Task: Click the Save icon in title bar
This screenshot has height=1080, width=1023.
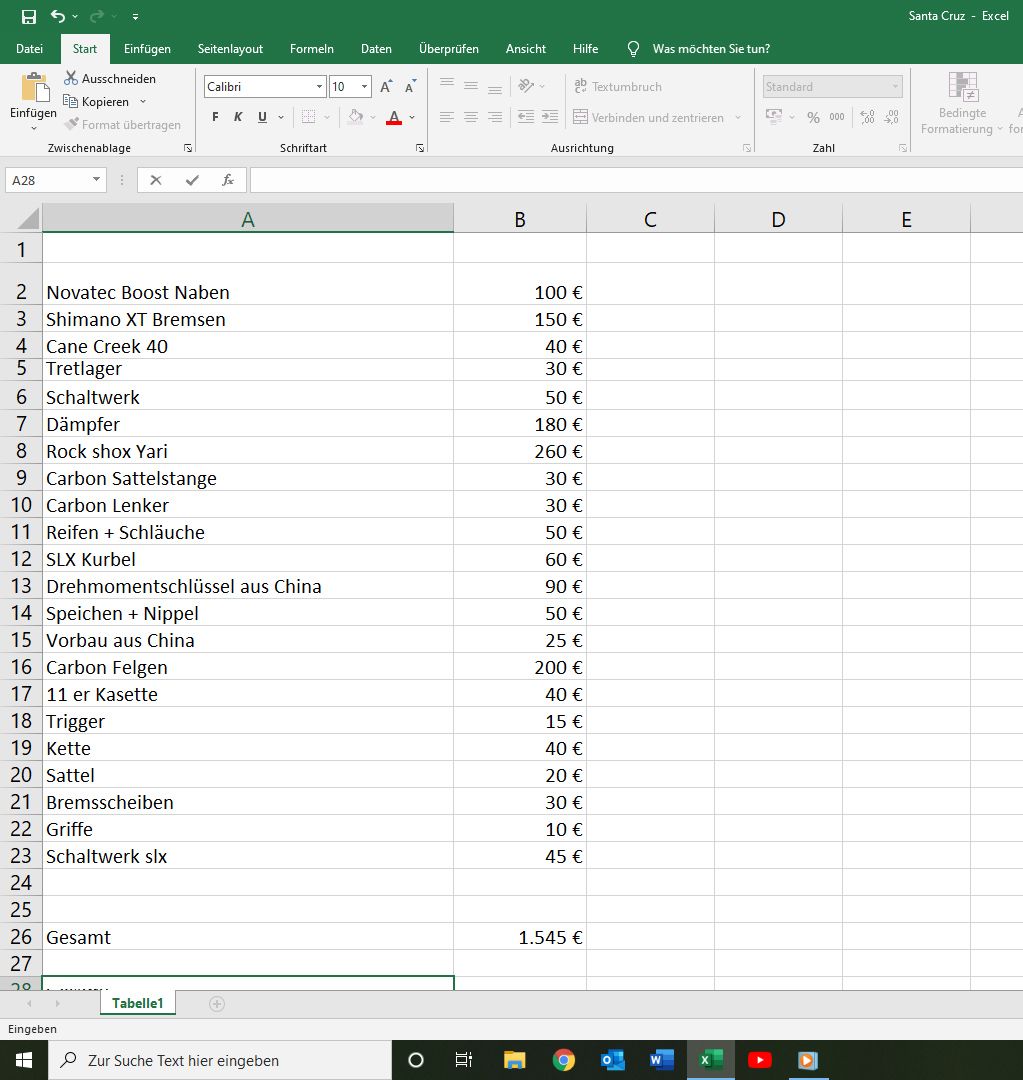Action: click(29, 16)
